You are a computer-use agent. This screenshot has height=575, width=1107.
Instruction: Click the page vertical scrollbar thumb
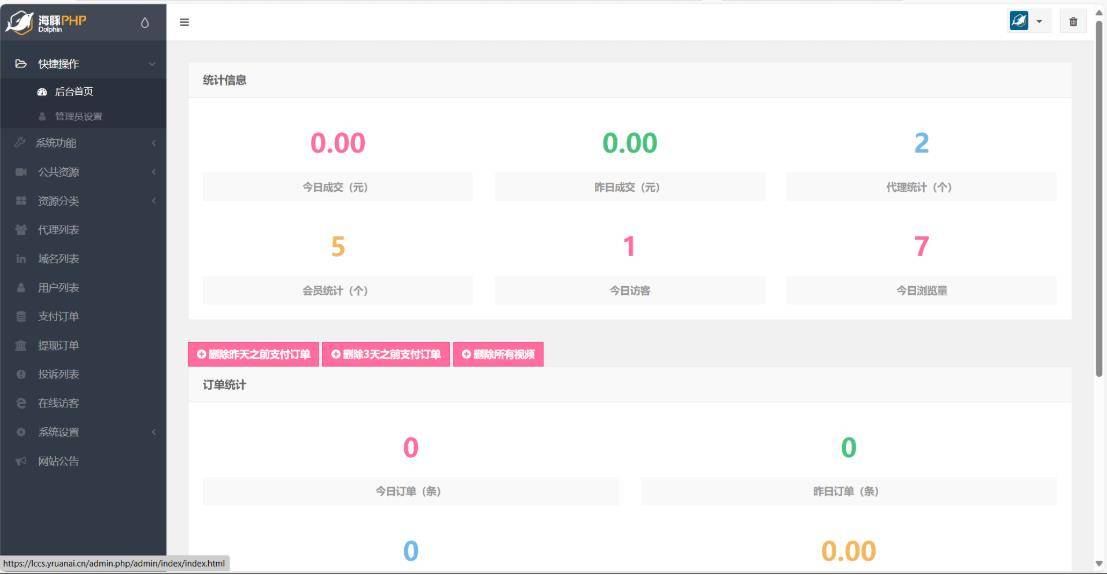tap(1099, 198)
